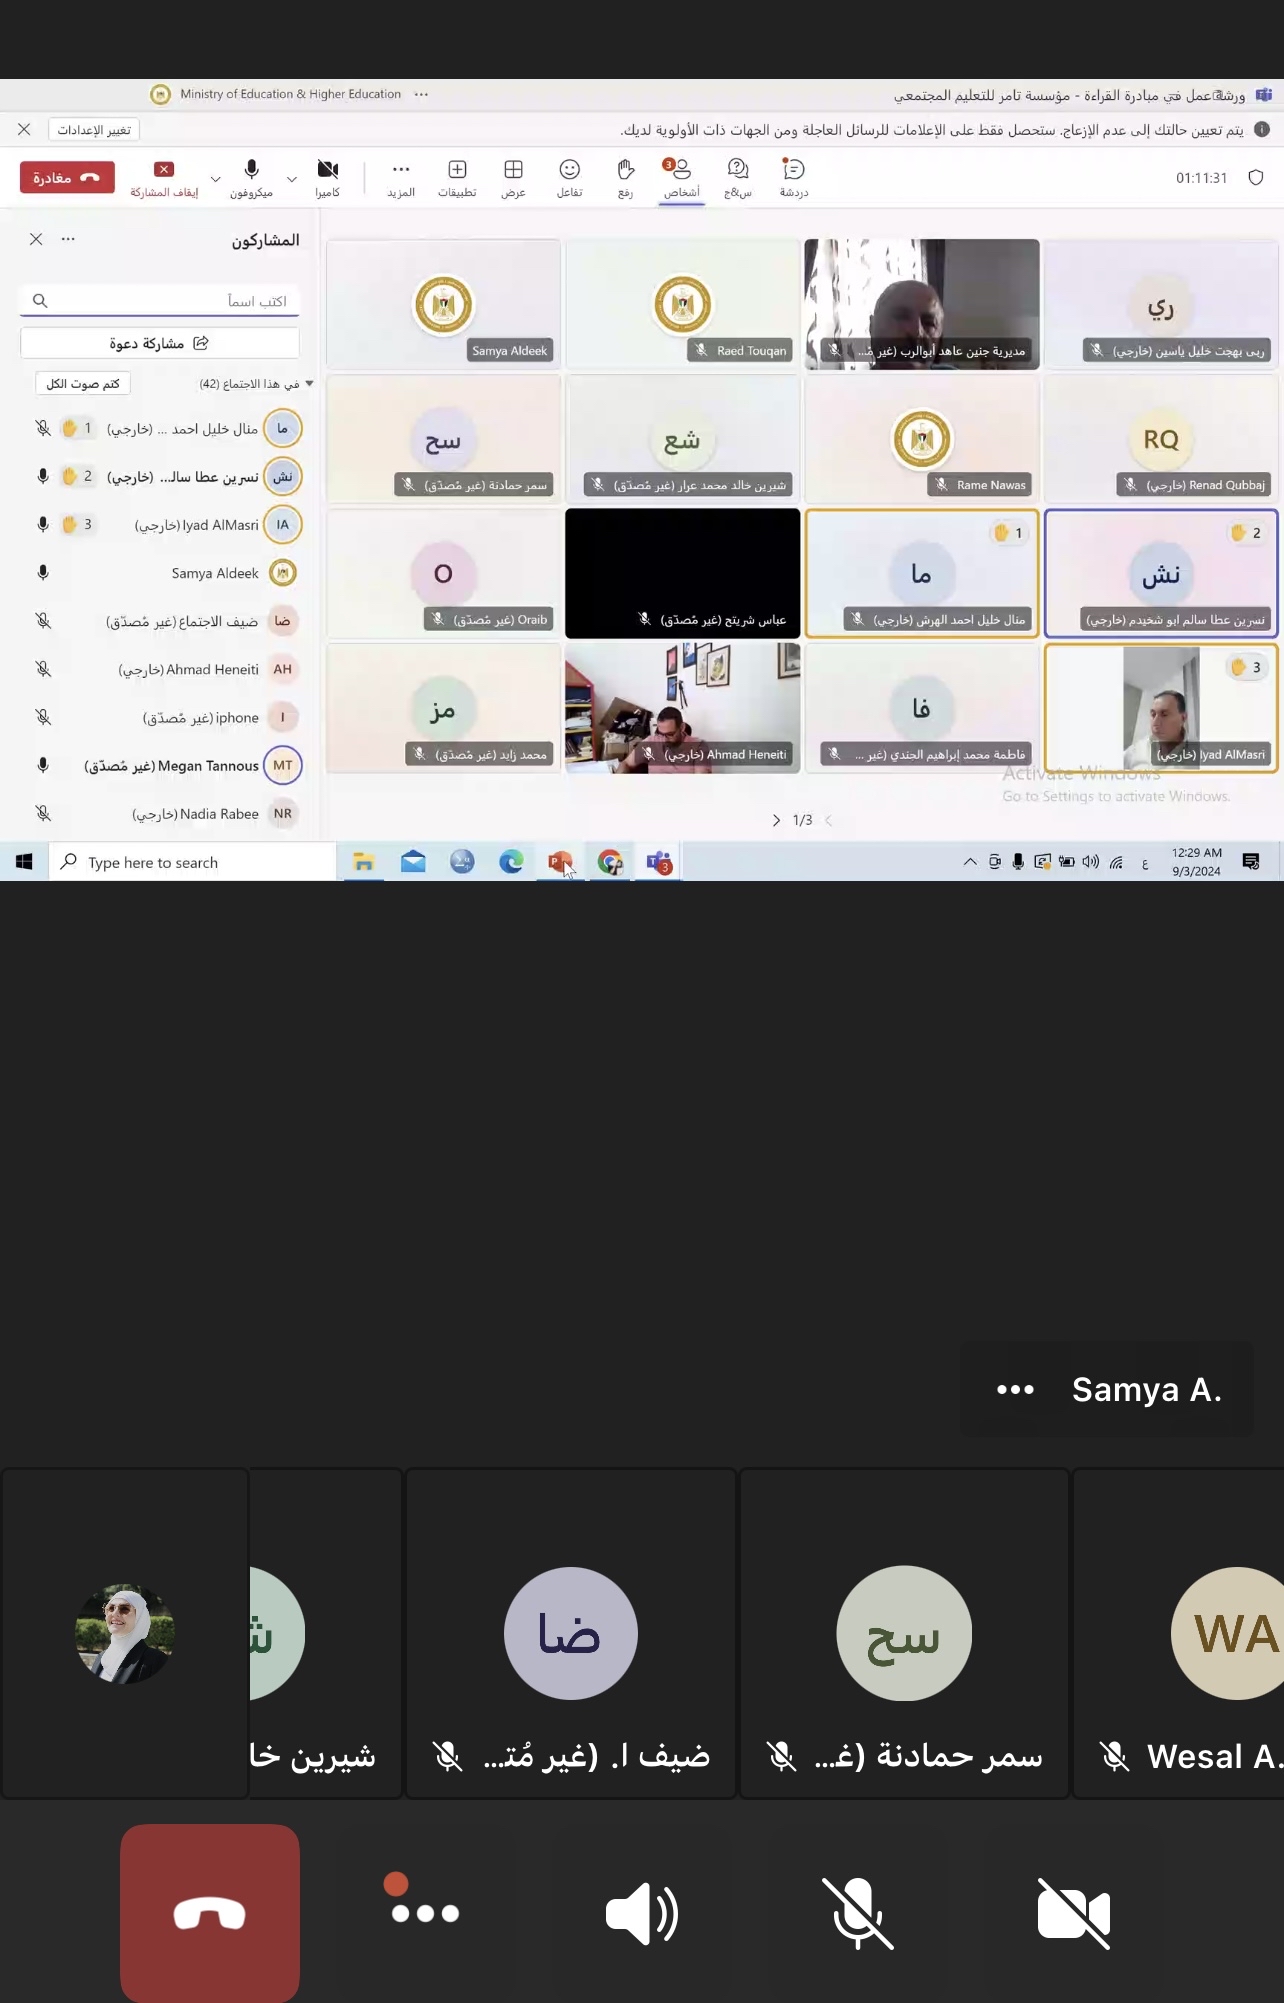Tap the profile photo self-view tile
The height and width of the screenshot is (2003, 1284).
[x=125, y=1633]
